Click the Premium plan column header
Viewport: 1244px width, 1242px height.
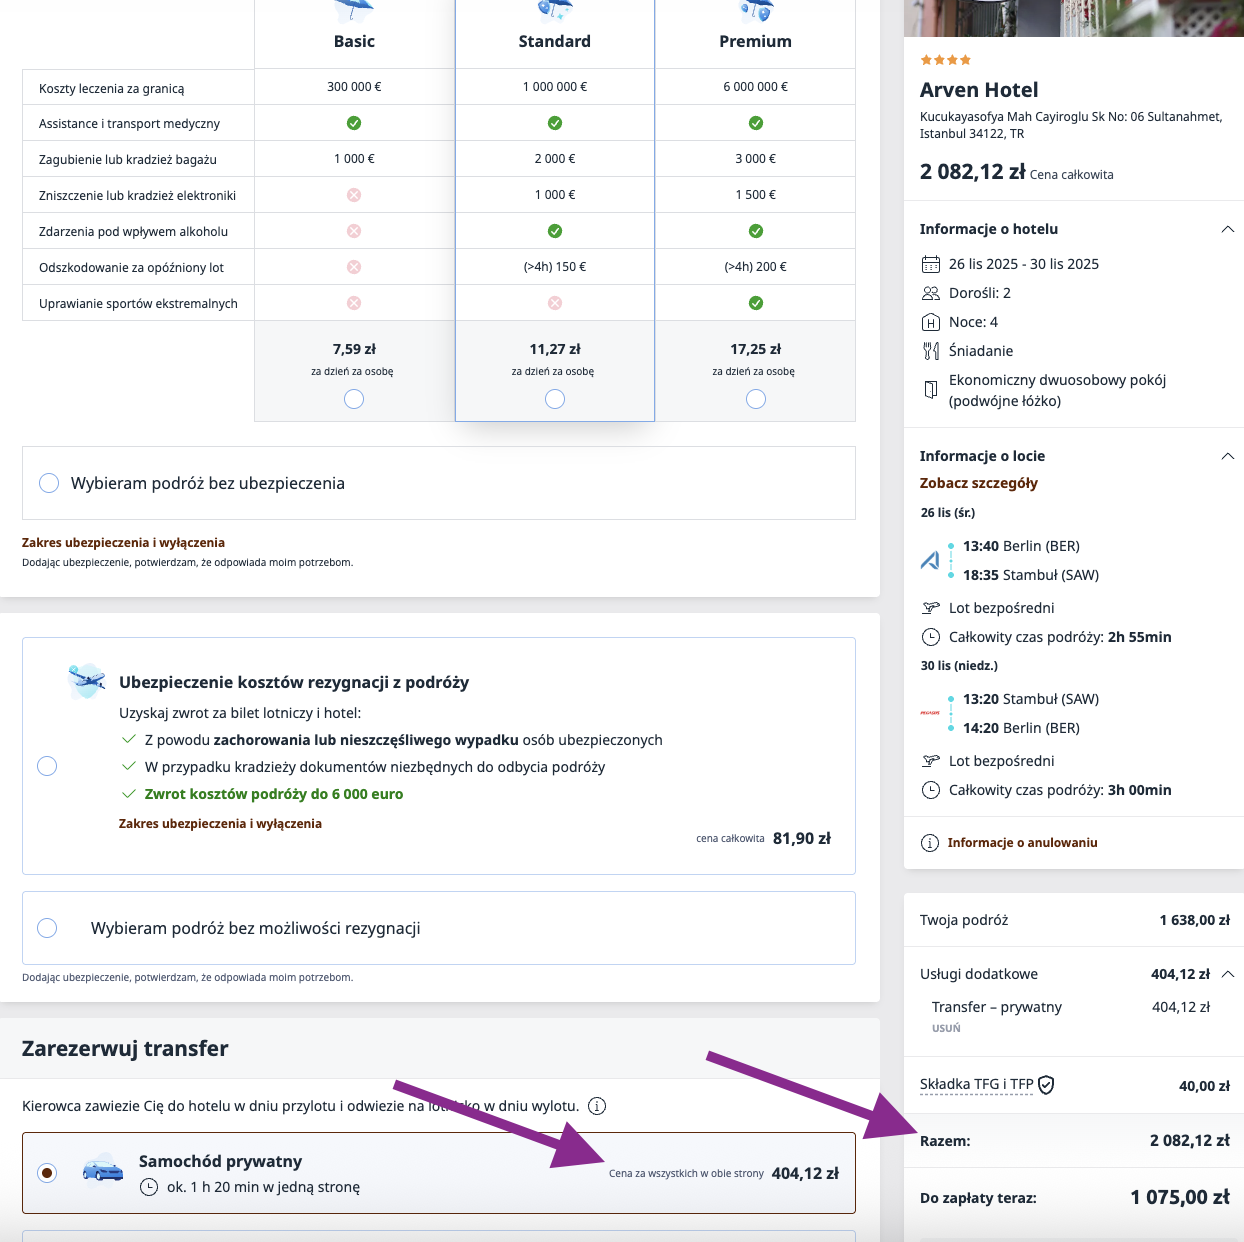(x=756, y=41)
